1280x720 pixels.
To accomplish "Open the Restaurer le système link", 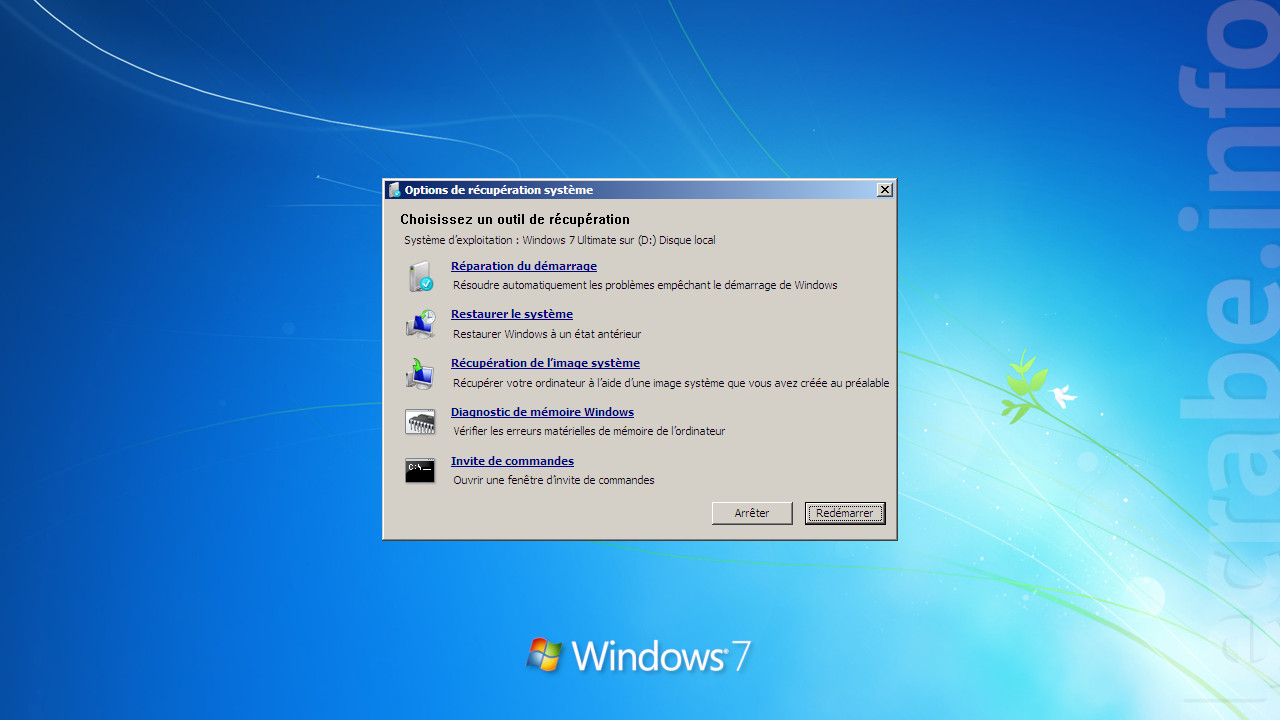I will tap(512, 314).
